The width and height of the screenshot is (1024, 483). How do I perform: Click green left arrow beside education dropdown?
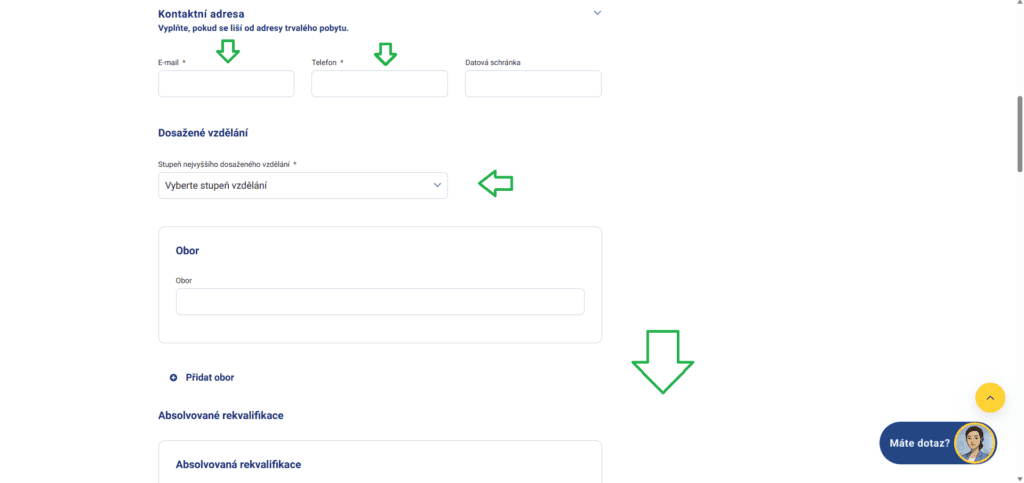click(x=496, y=183)
